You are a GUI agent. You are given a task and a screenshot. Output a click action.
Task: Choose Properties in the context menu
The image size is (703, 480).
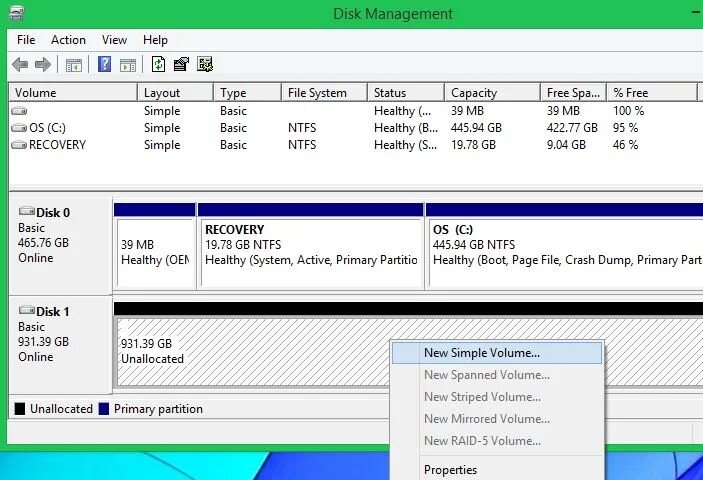tap(497, 470)
